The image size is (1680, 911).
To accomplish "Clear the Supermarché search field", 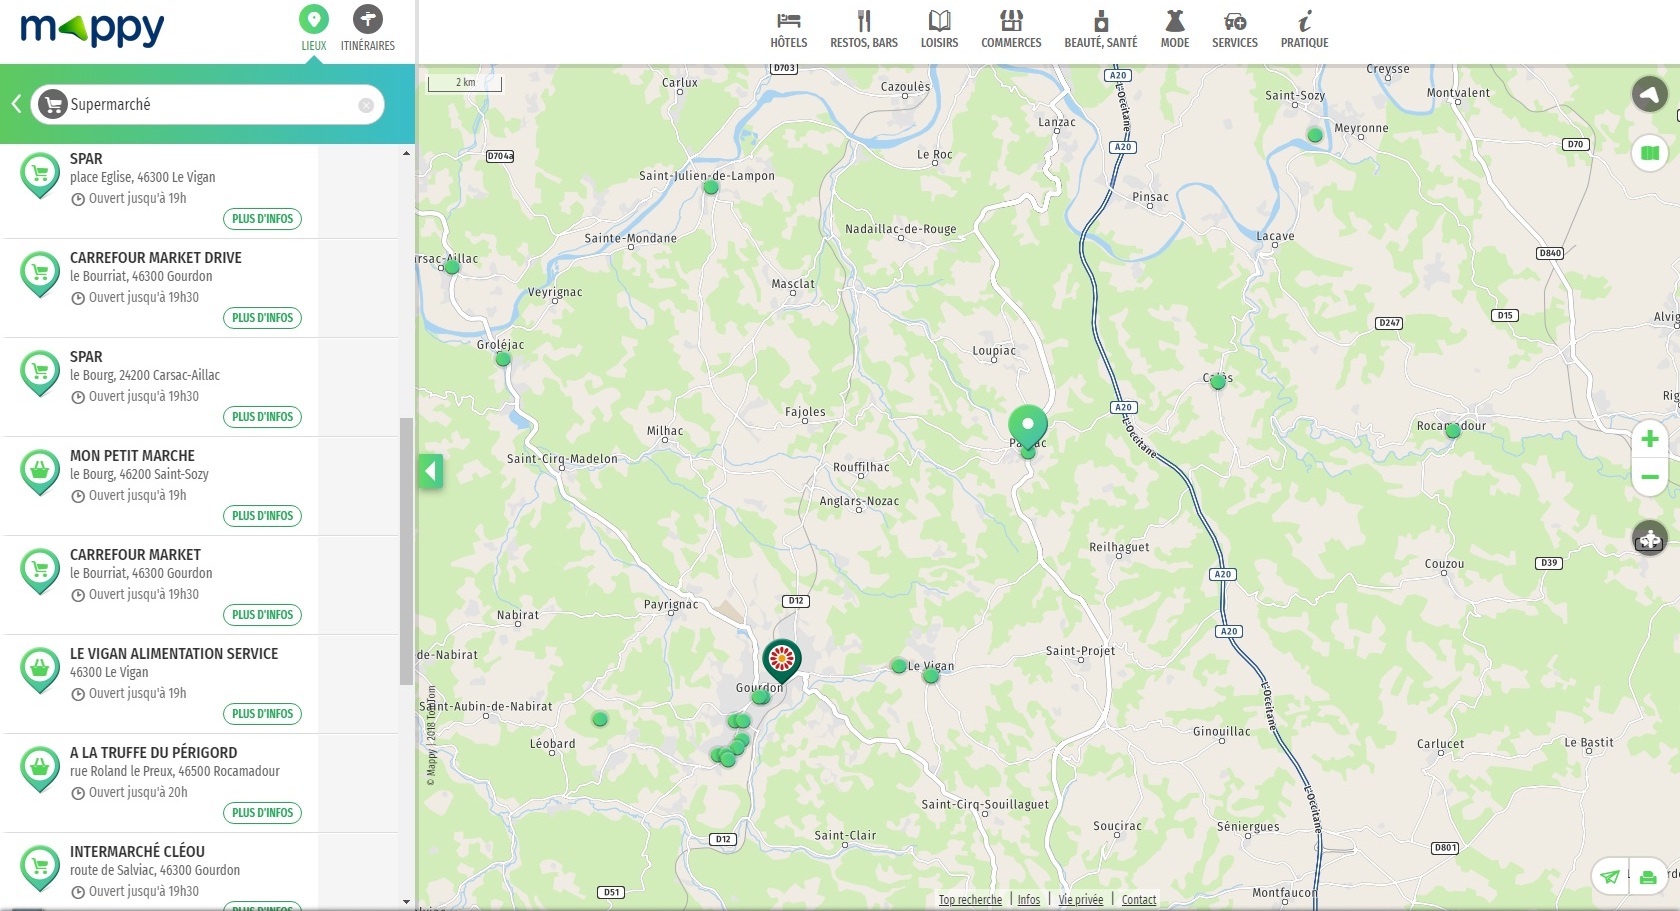I will coord(366,105).
